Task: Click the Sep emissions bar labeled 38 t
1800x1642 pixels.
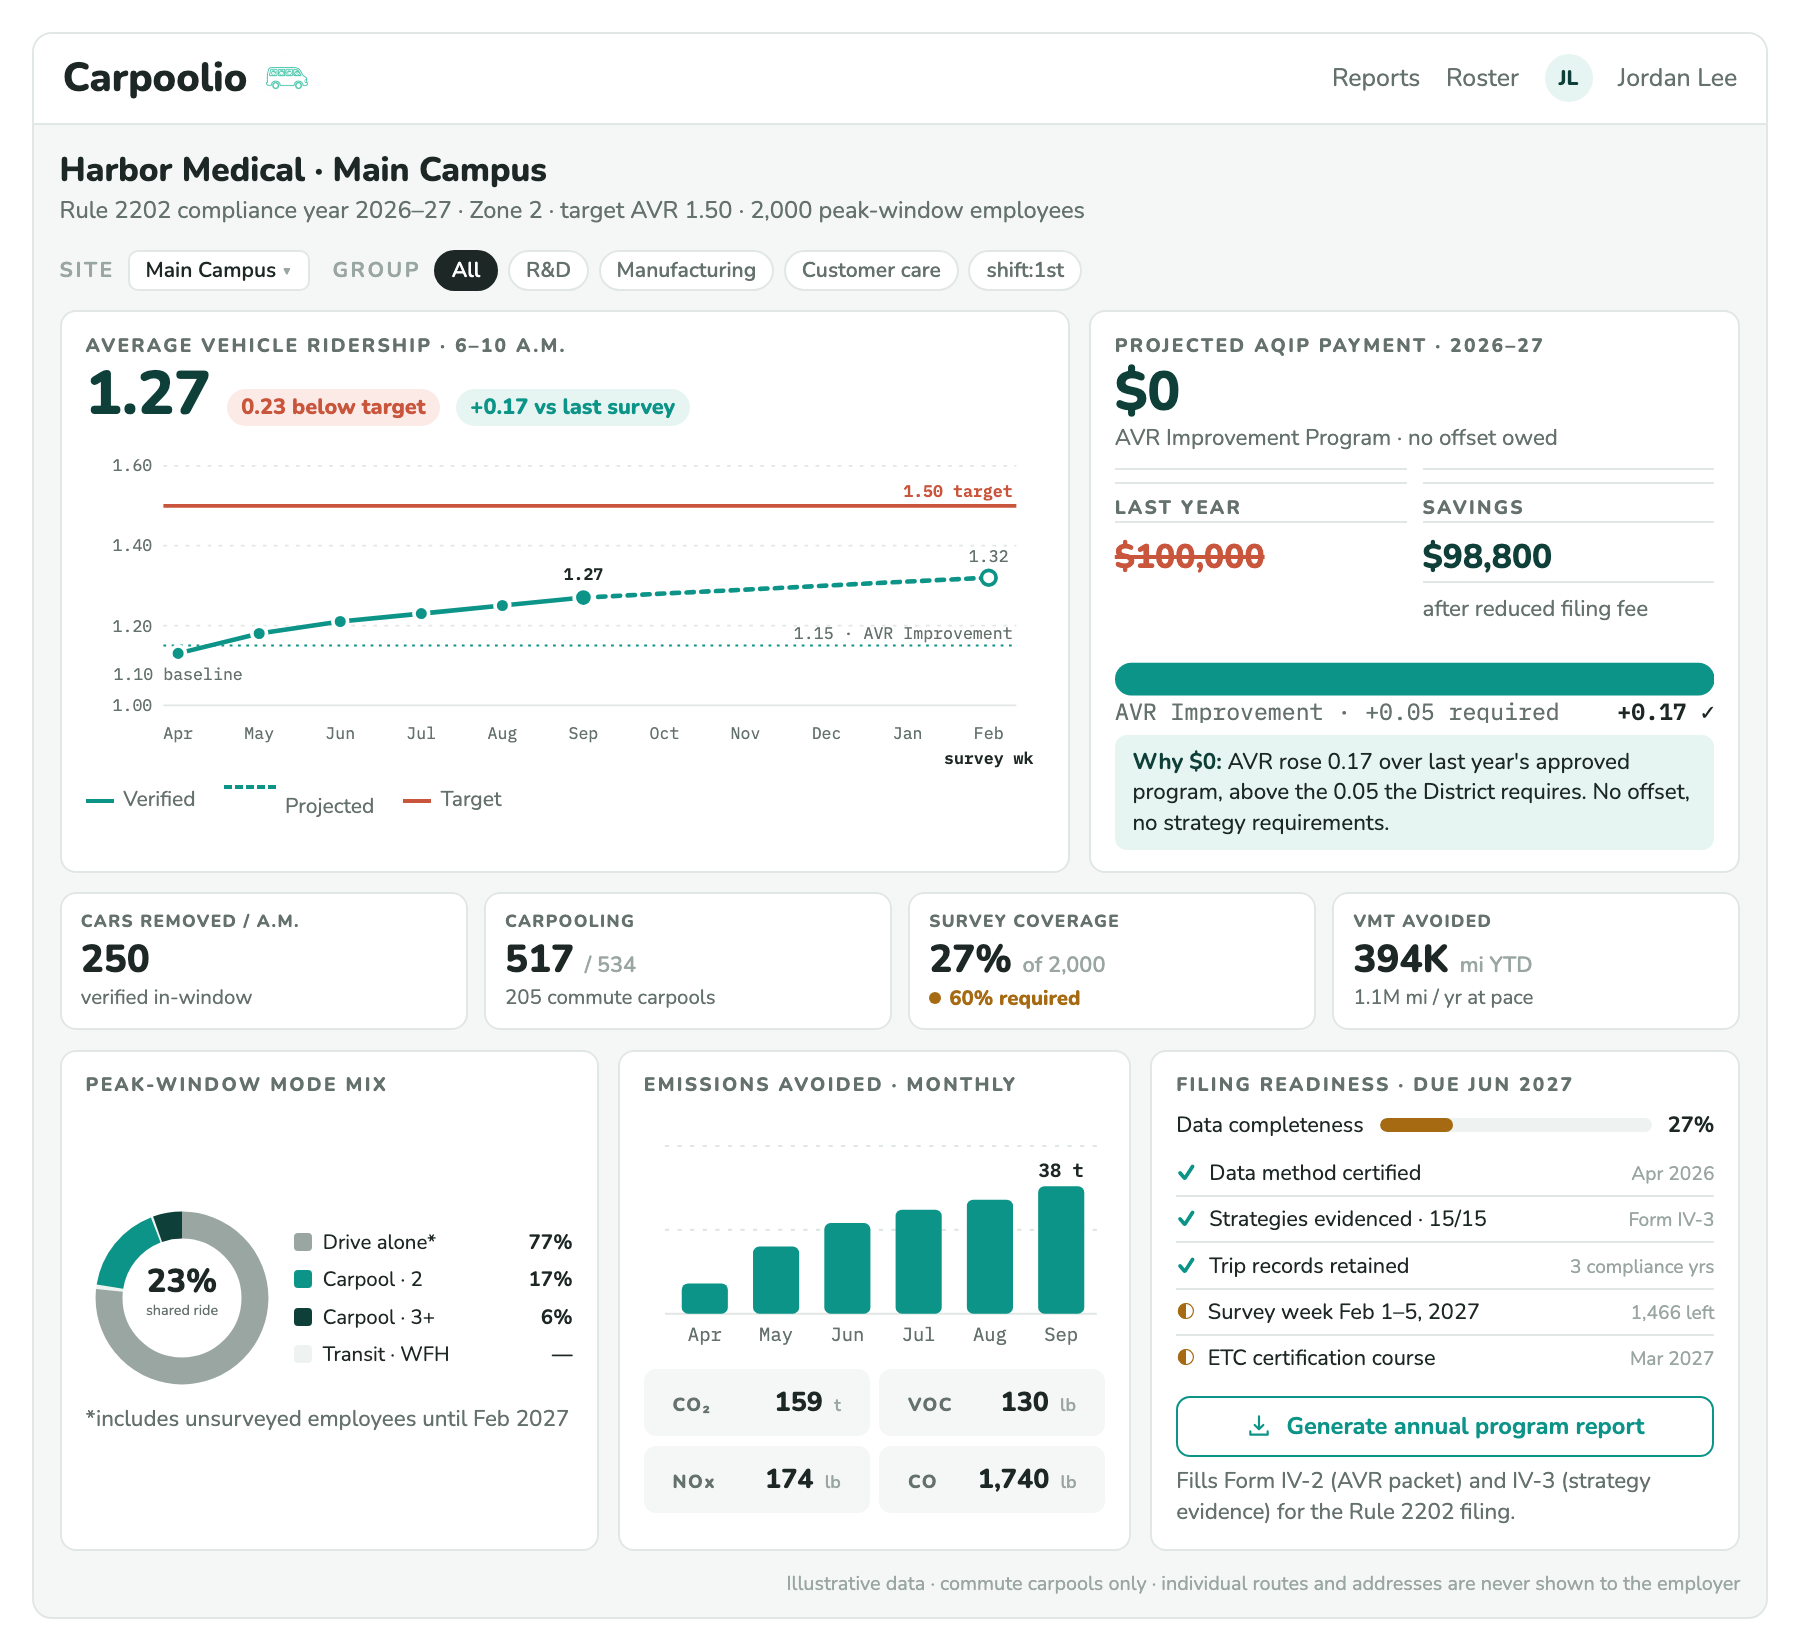Action: pyautogui.click(x=1061, y=1250)
